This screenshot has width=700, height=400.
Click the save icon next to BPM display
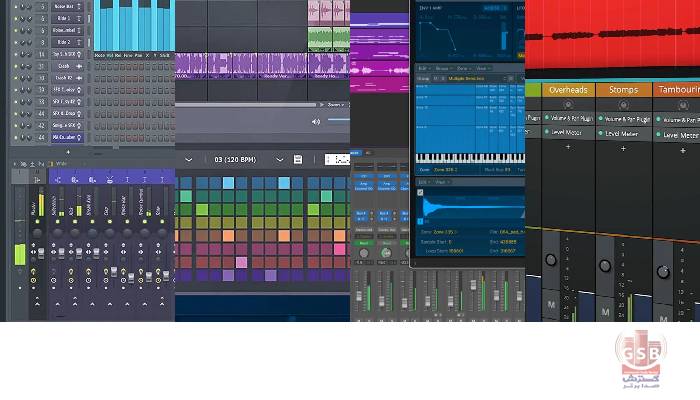pos(297,160)
